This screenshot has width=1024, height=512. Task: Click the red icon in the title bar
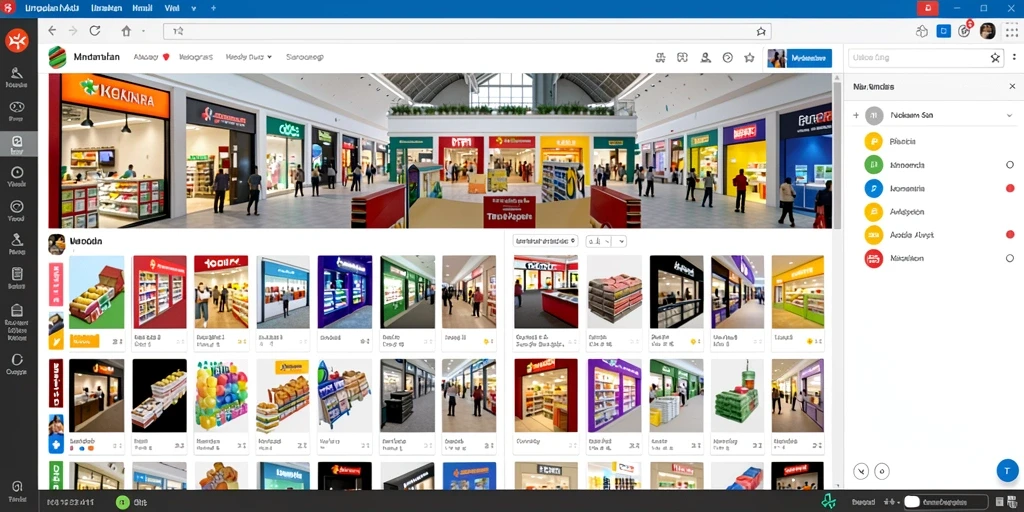tap(927, 8)
